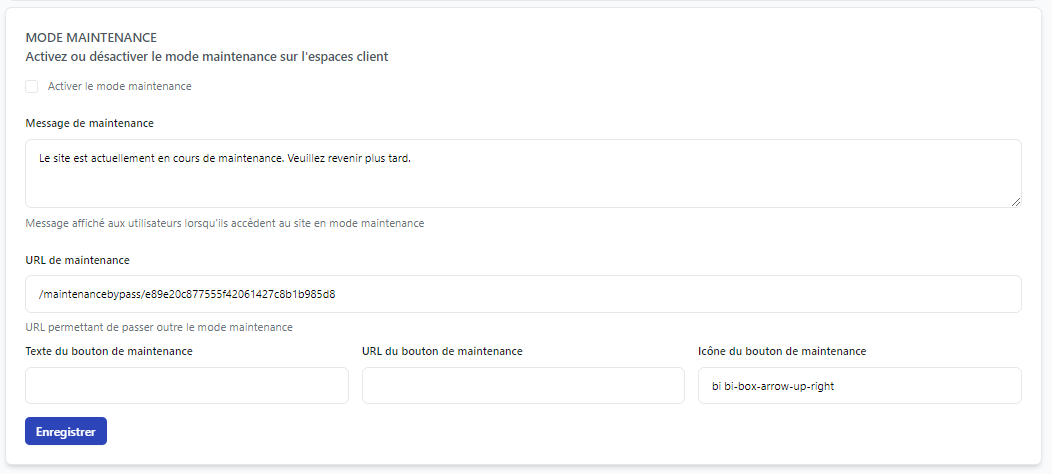Focus the empty 'Texte du bouton de maintenance' input
Screen dimensions: 1052x474
coord(186,386)
